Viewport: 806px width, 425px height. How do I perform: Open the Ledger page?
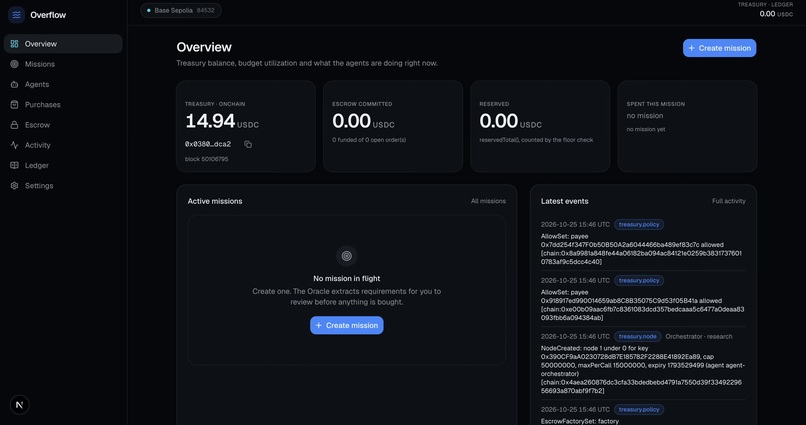pos(63,165)
